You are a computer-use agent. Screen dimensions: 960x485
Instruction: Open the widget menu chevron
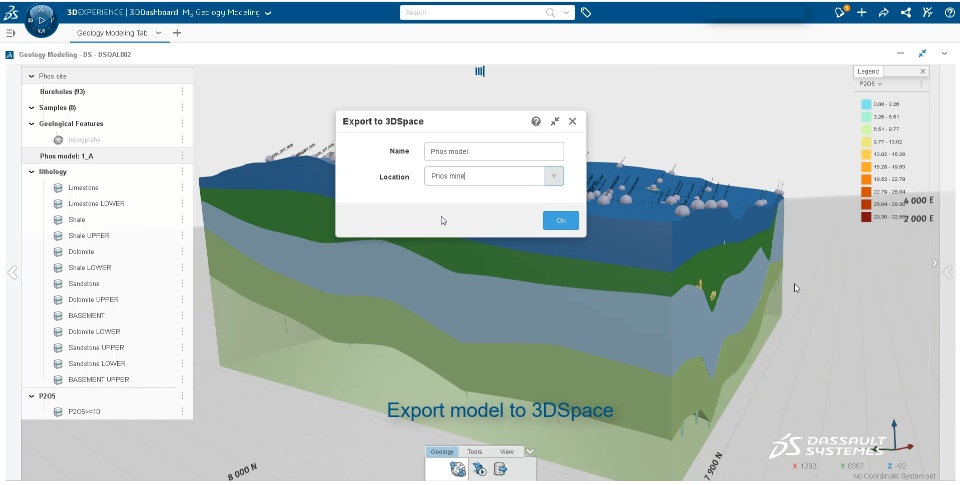[x=945, y=53]
